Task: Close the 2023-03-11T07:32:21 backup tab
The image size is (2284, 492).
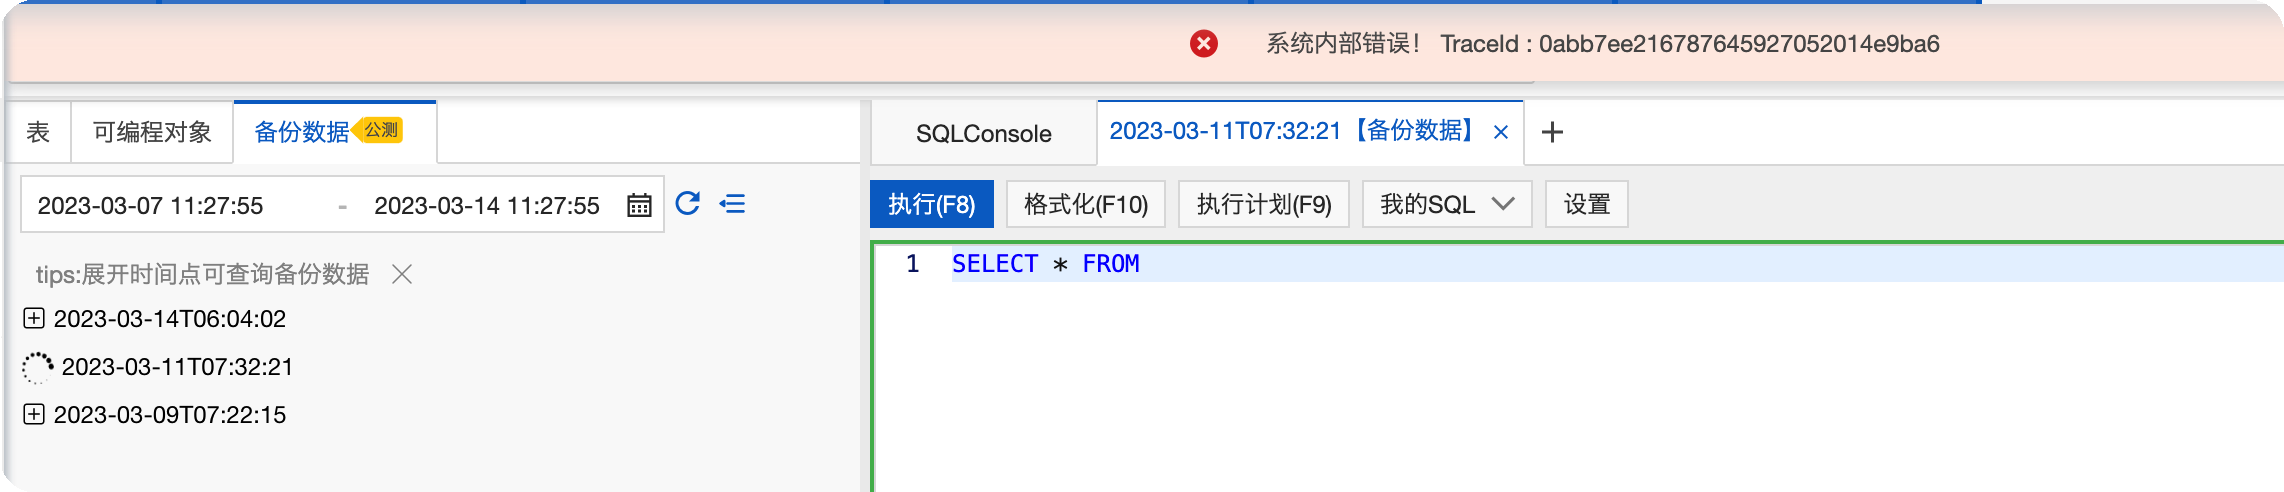Action: 1501,132
